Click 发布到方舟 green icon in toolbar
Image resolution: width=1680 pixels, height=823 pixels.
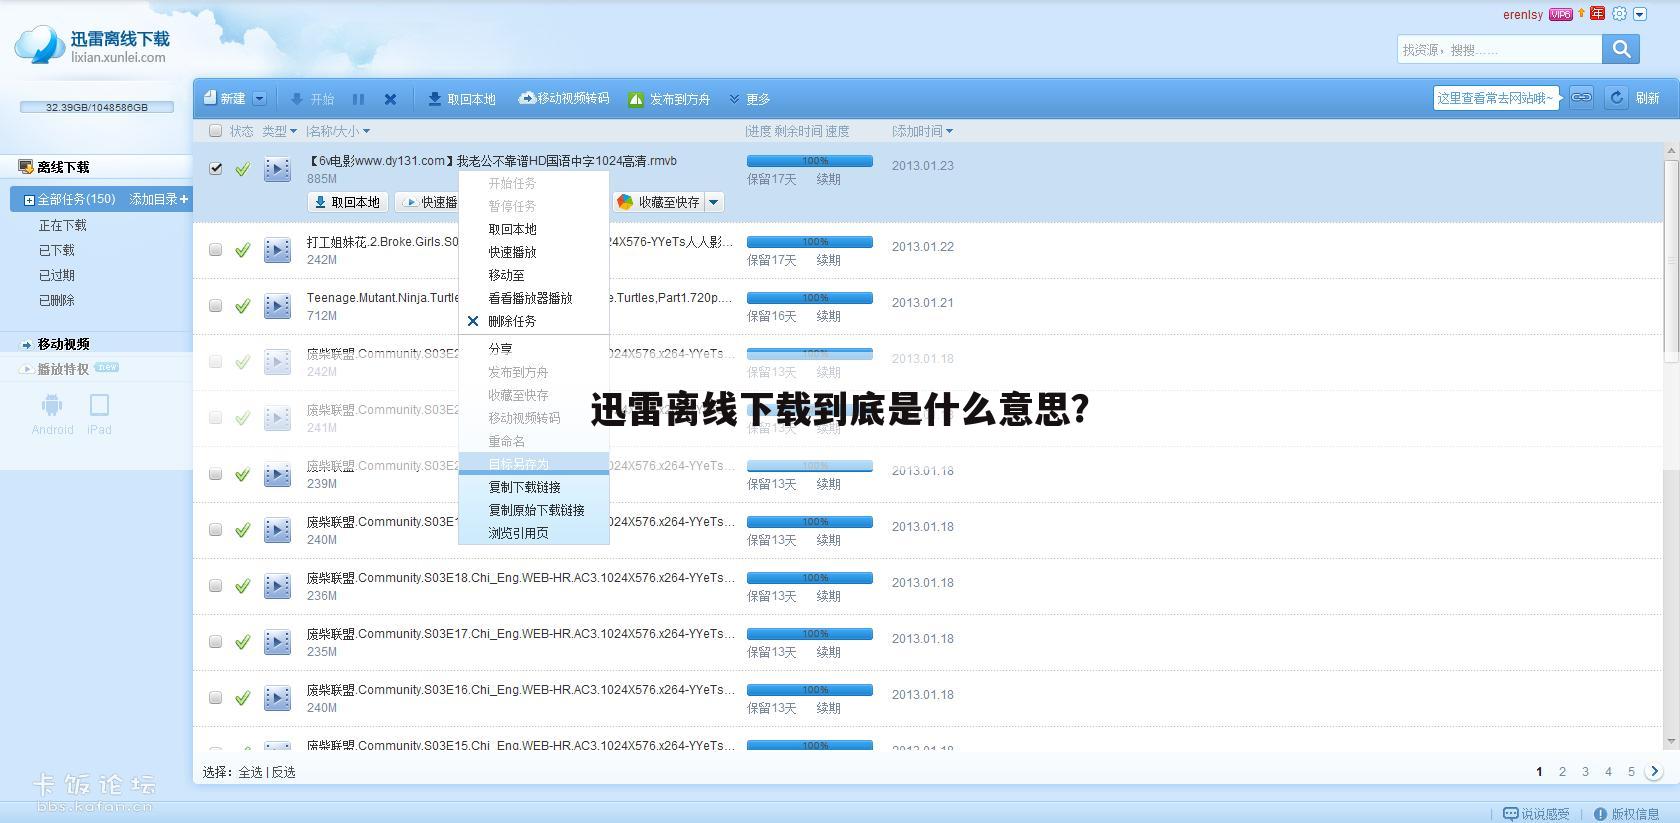tap(636, 99)
